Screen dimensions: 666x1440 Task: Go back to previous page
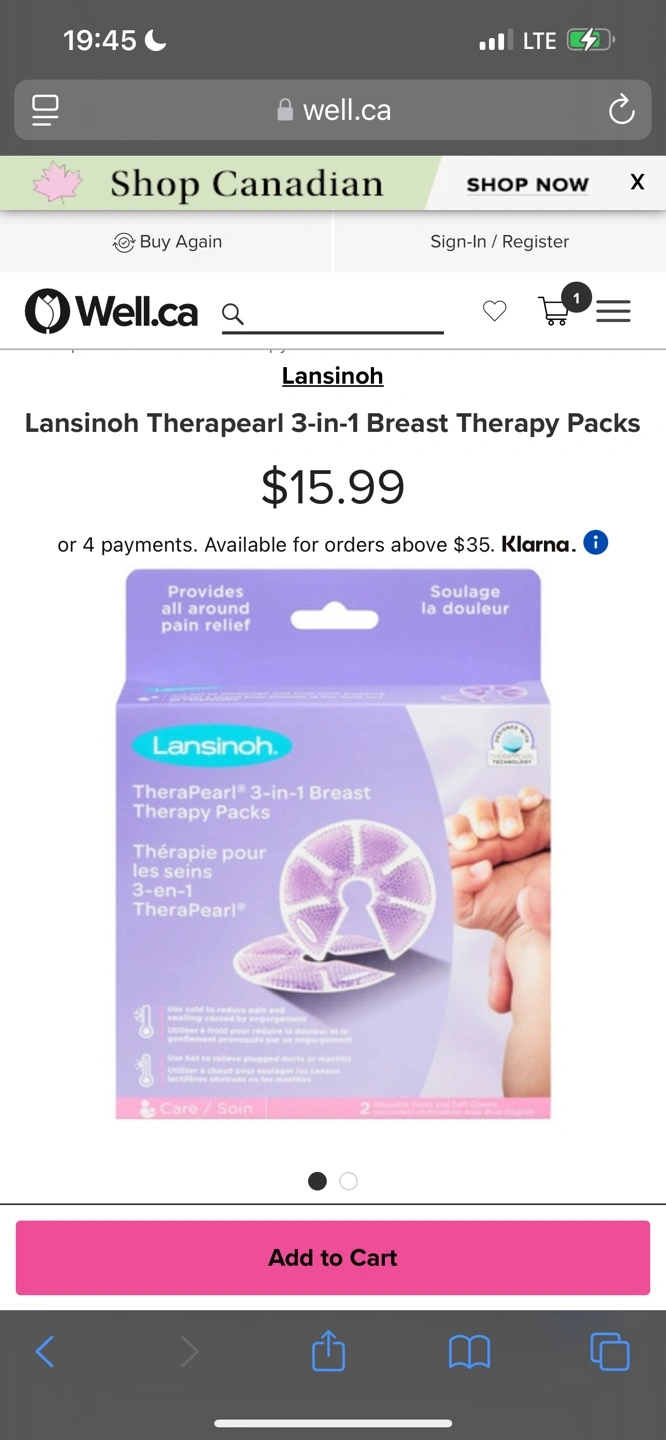pos(45,1352)
